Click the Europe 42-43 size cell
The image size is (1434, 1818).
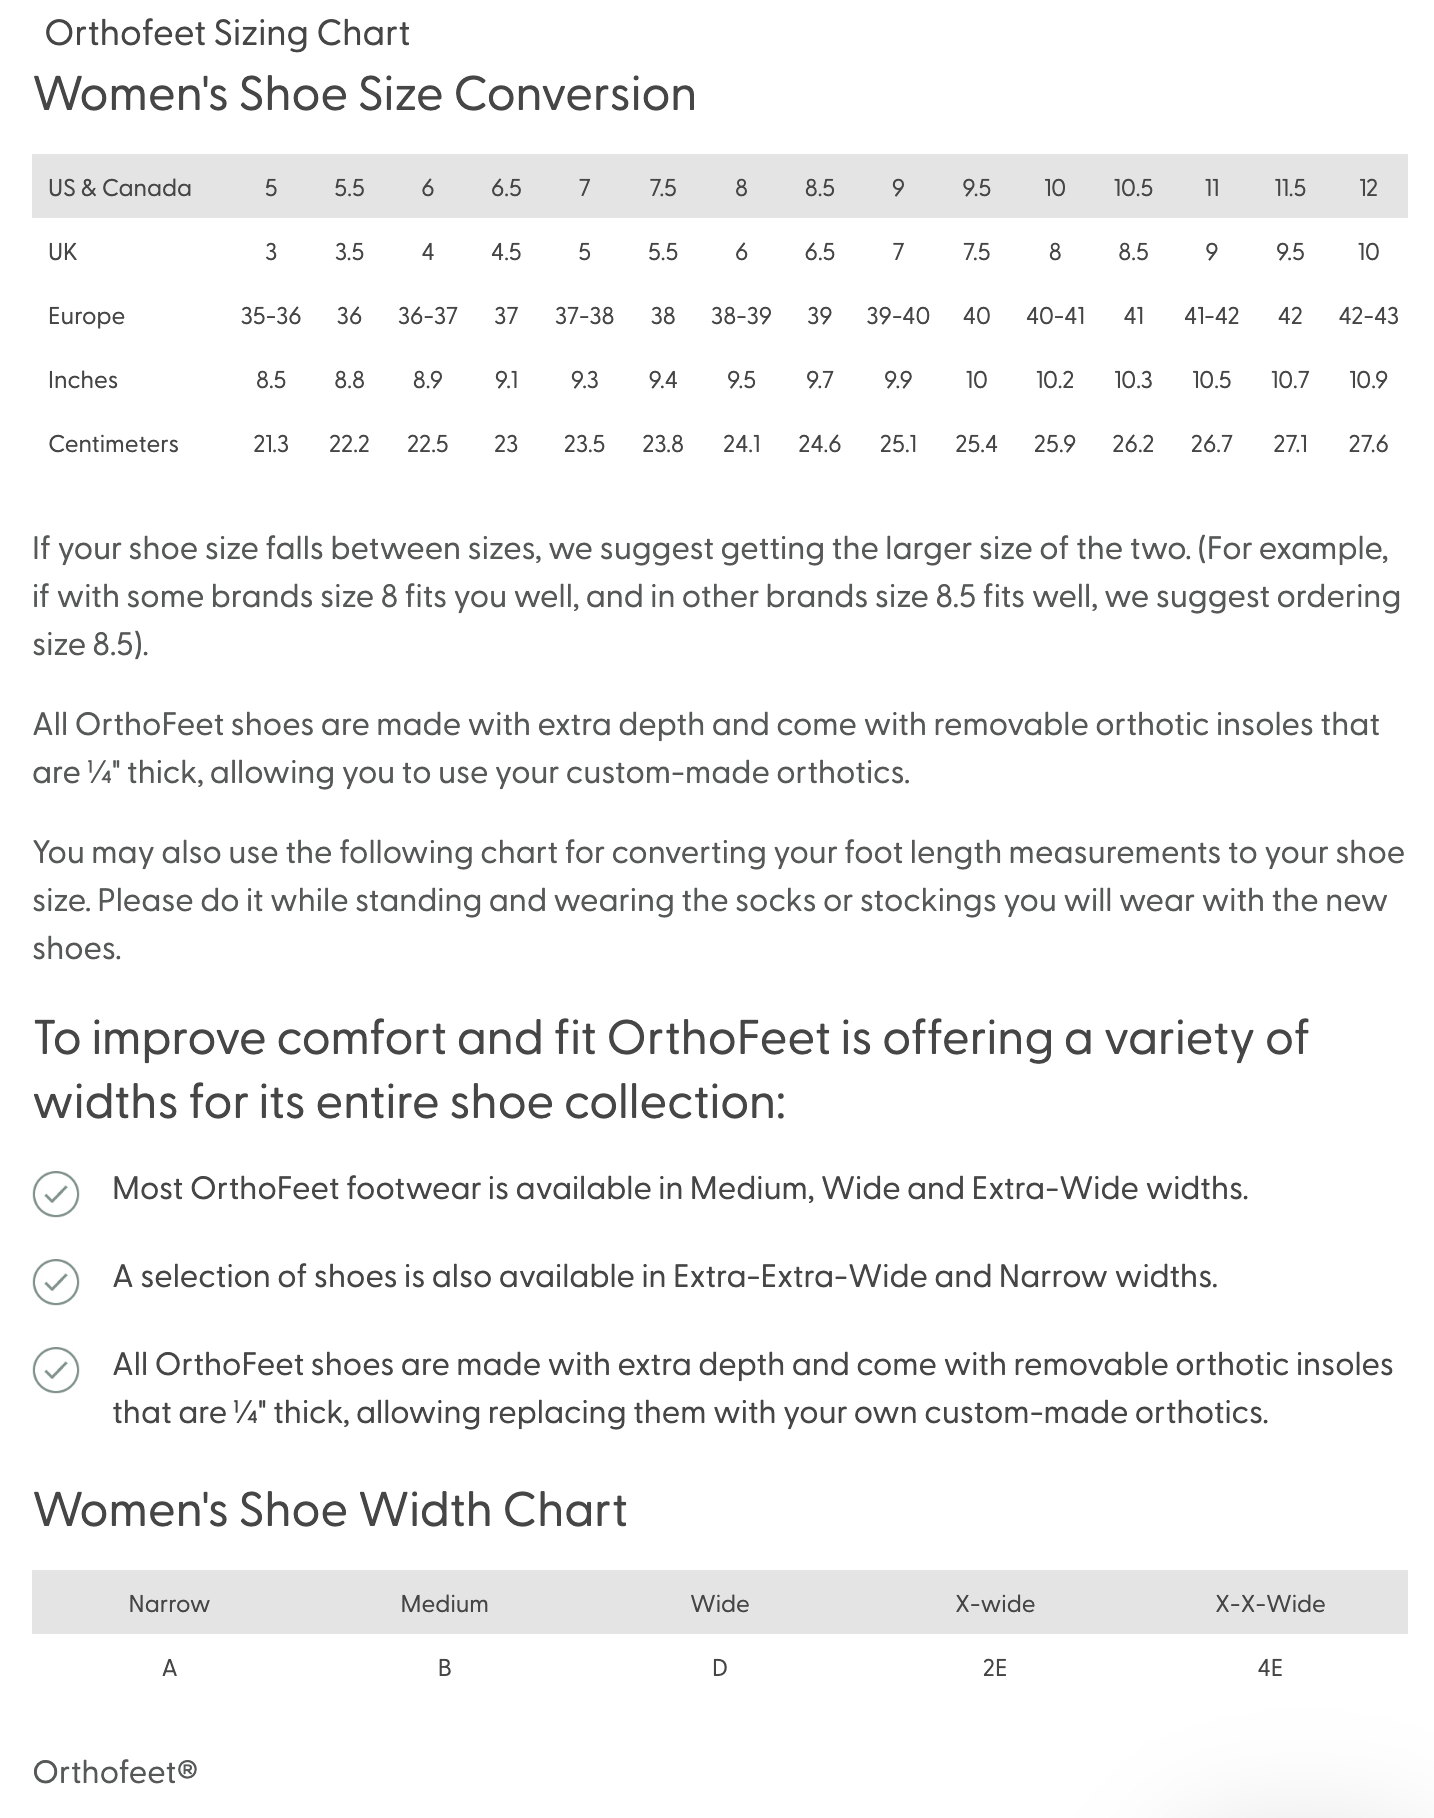pos(1368,316)
